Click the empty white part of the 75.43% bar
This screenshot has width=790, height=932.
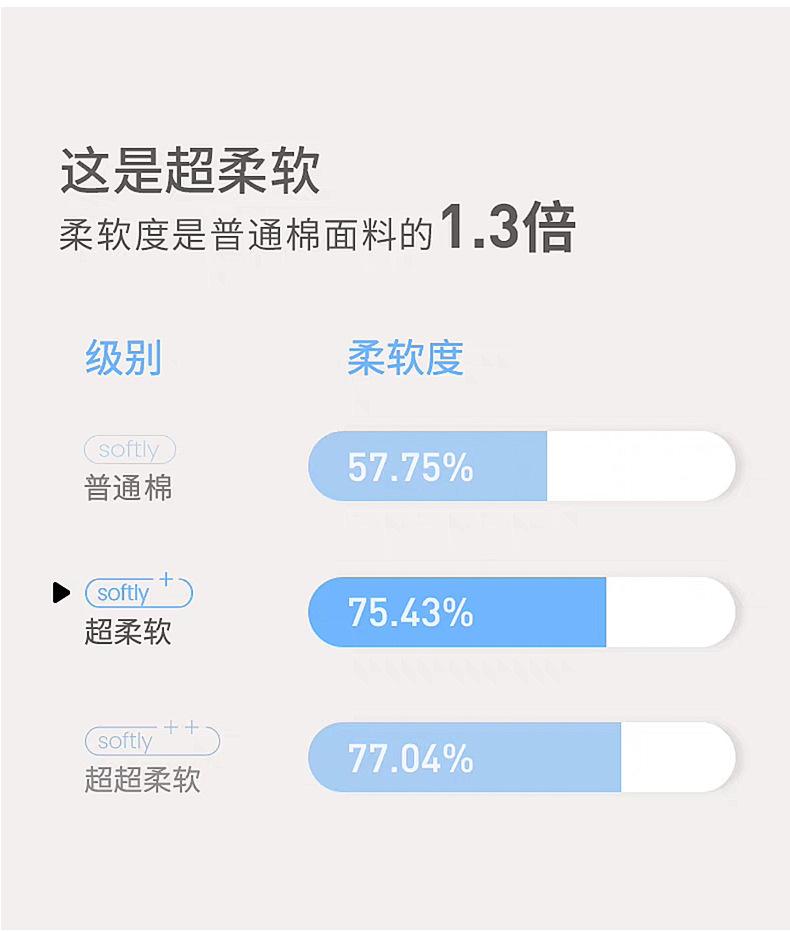(x=668, y=612)
